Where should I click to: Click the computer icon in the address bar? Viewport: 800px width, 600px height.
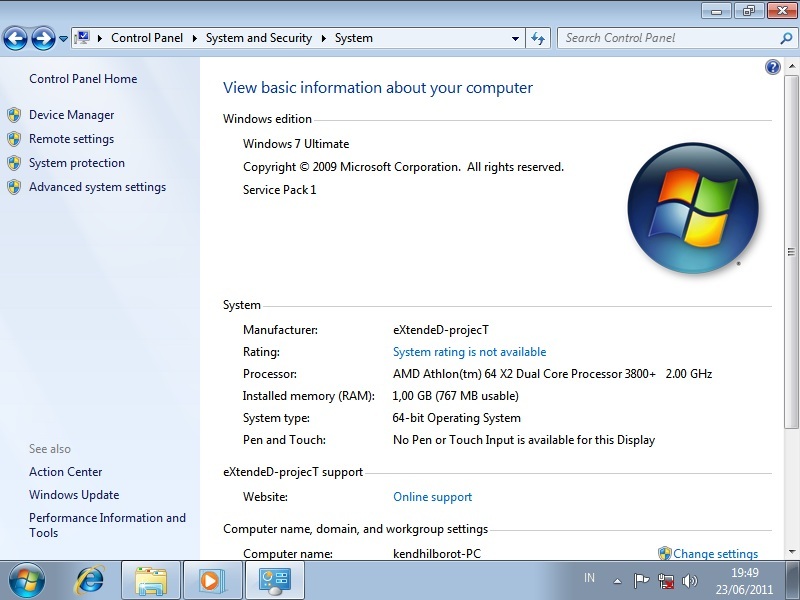pos(82,38)
